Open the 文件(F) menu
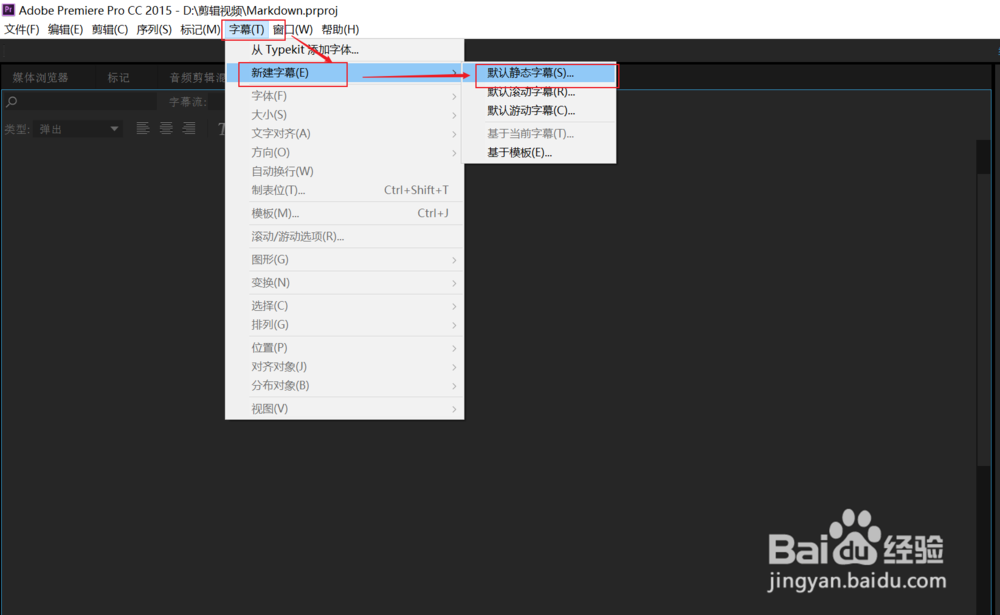 22,29
